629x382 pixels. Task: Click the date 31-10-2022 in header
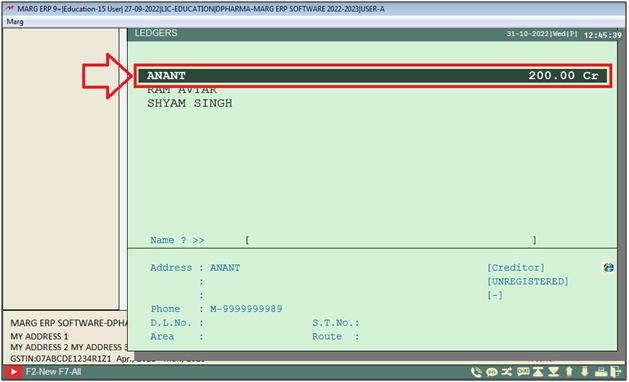[x=527, y=34]
